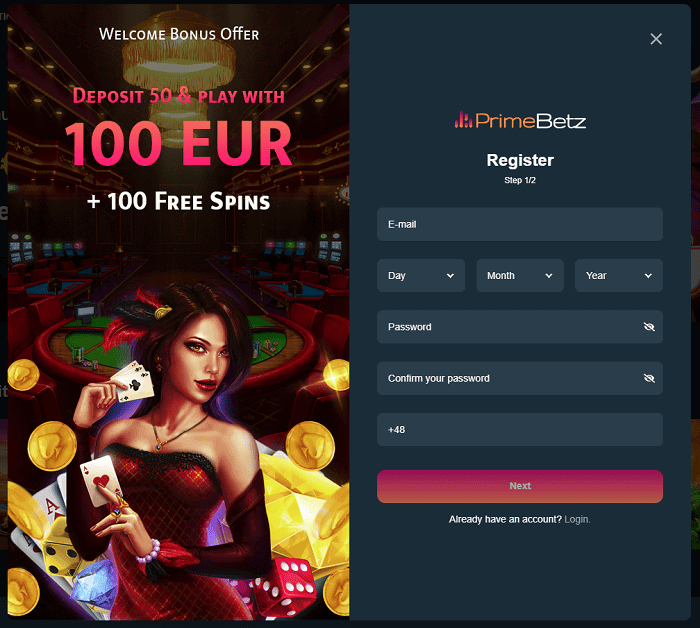The width and height of the screenshot is (700, 628).
Task: Click the Month dropdown chevron arrow
Action: (x=549, y=276)
